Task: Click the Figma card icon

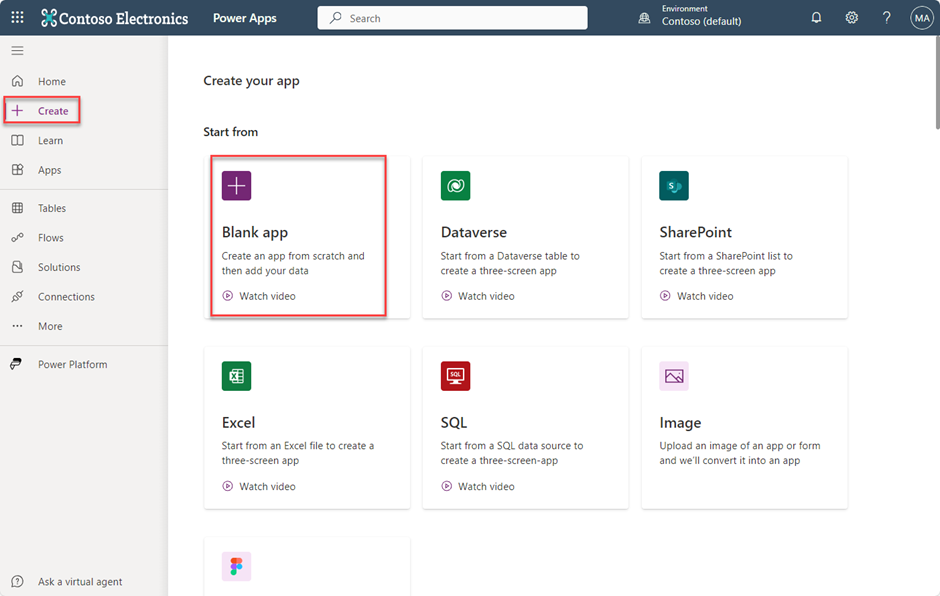Action: click(236, 567)
